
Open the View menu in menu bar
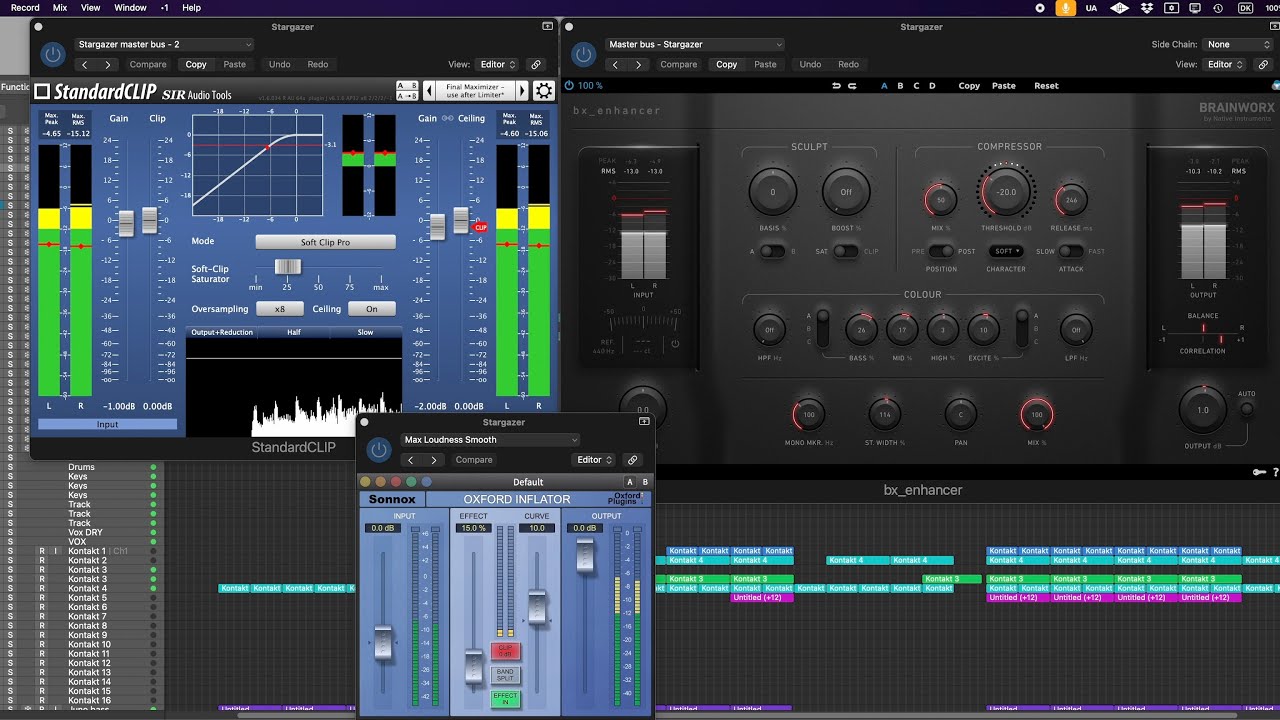coord(90,7)
